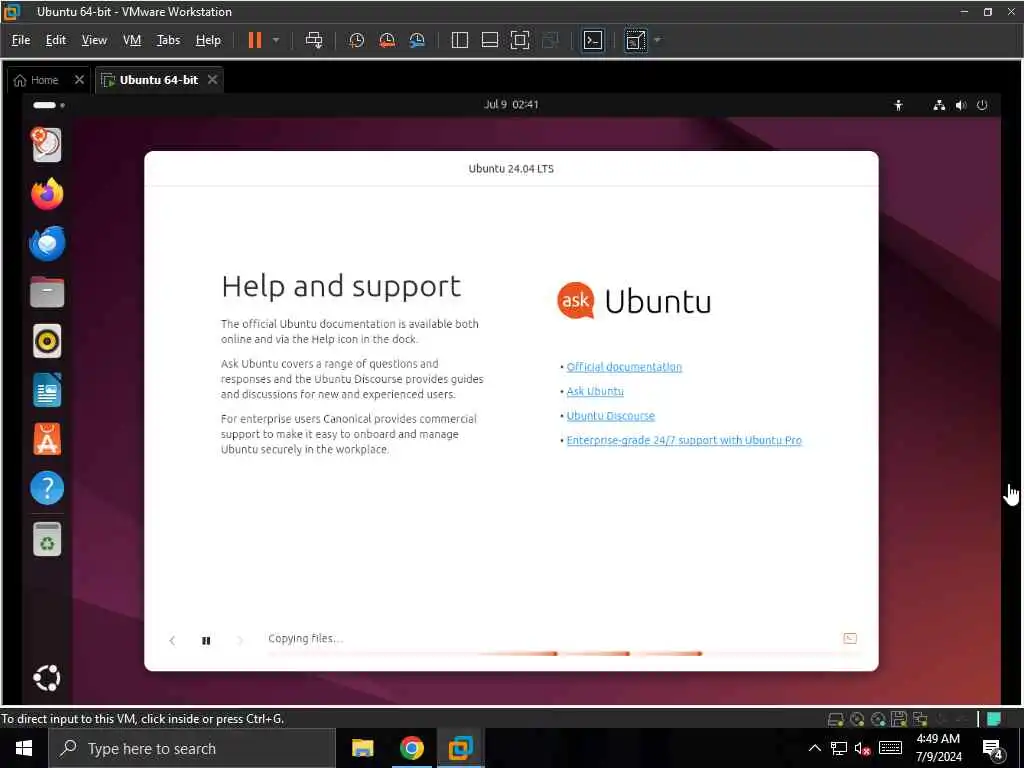
Task: Go to the next installer slide
Action: point(240,641)
